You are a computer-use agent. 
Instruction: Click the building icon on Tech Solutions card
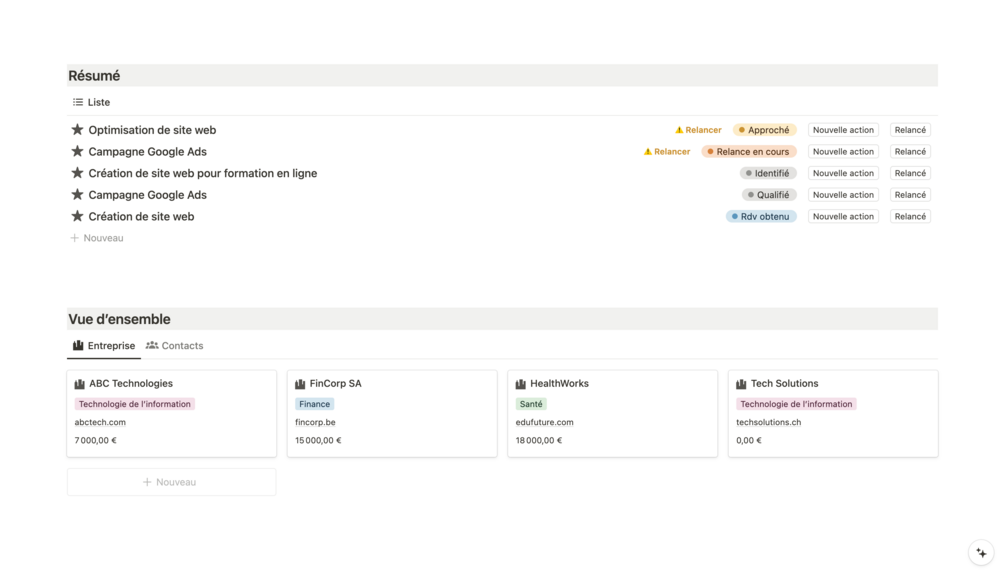(741, 384)
